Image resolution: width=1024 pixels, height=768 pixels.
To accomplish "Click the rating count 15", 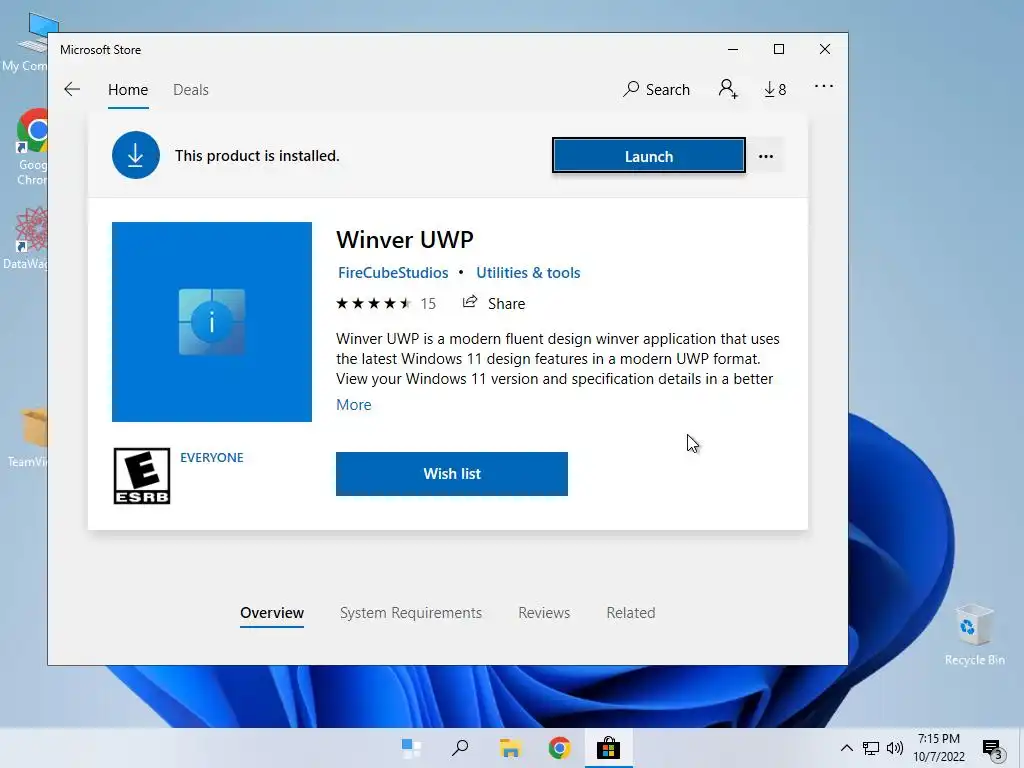I will pos(428,304).
